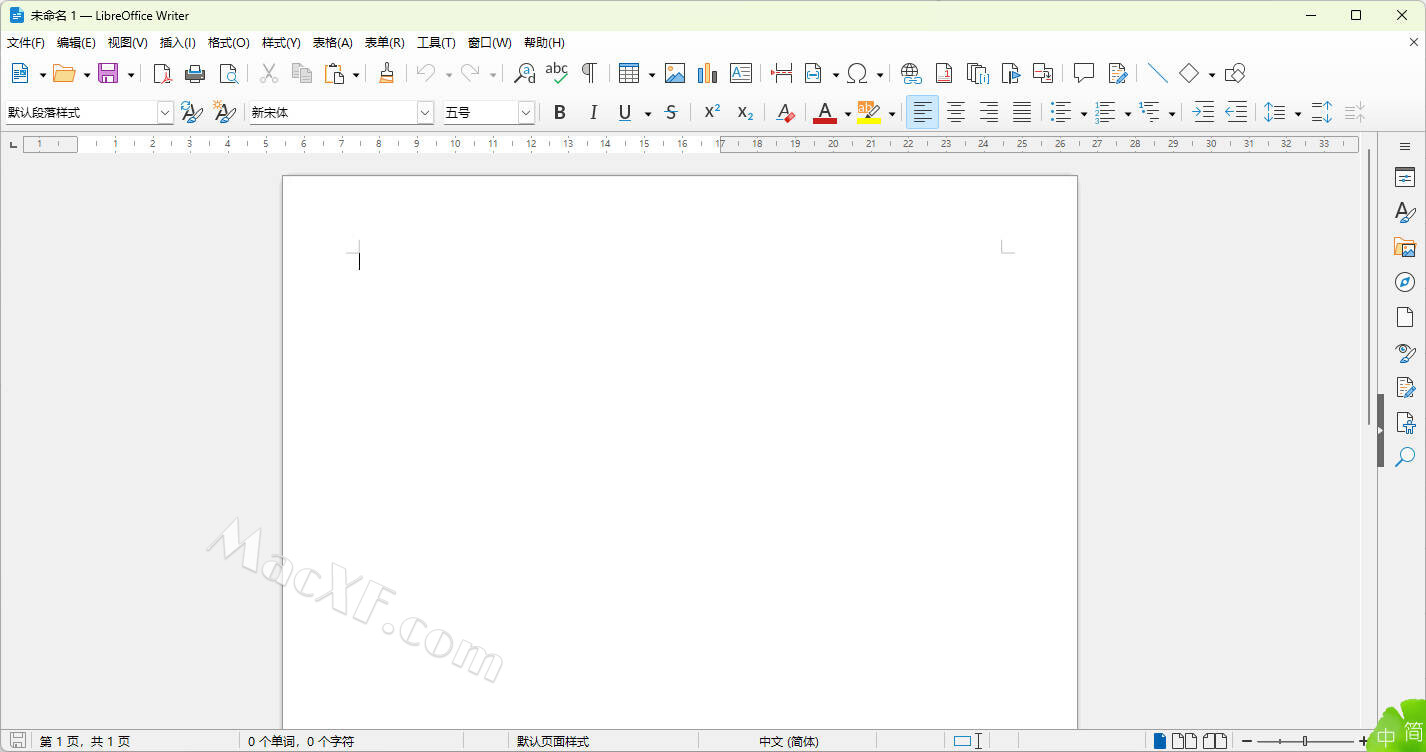
Task: Click the 默认页面样式 status bar field
Action: [x=553, y=741]
